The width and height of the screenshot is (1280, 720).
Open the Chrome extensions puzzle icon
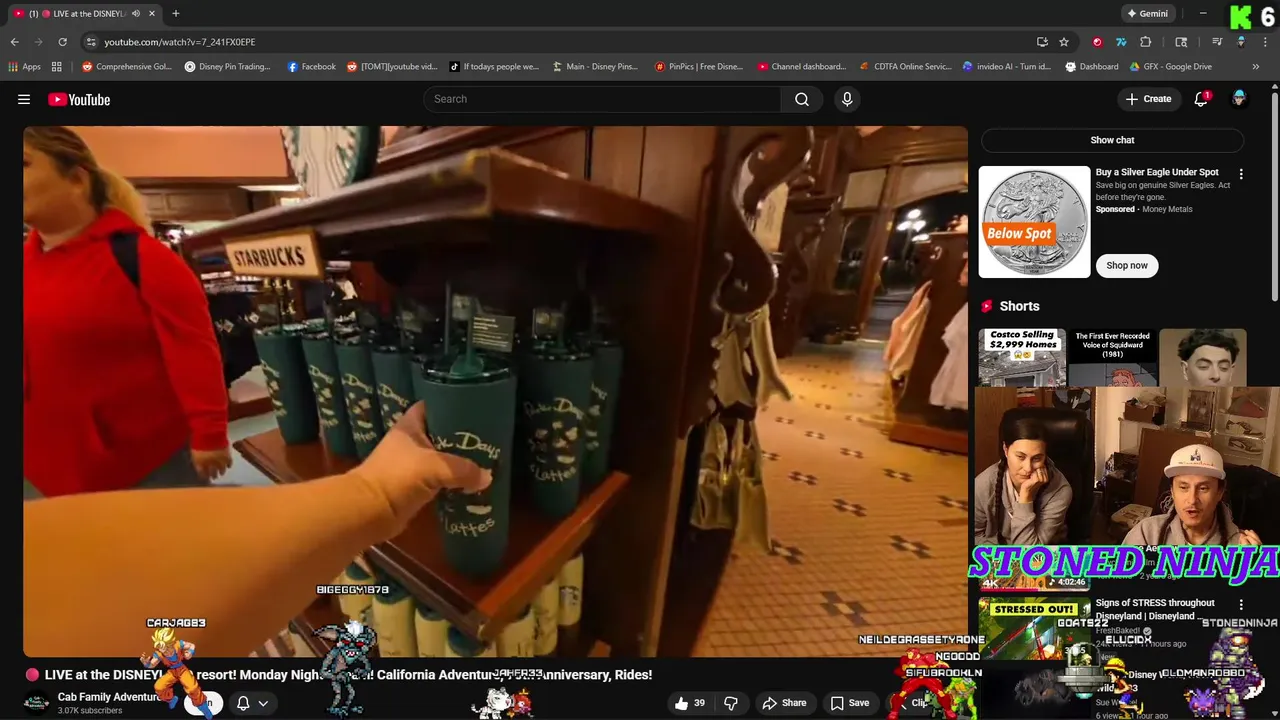click(1146, 42)
